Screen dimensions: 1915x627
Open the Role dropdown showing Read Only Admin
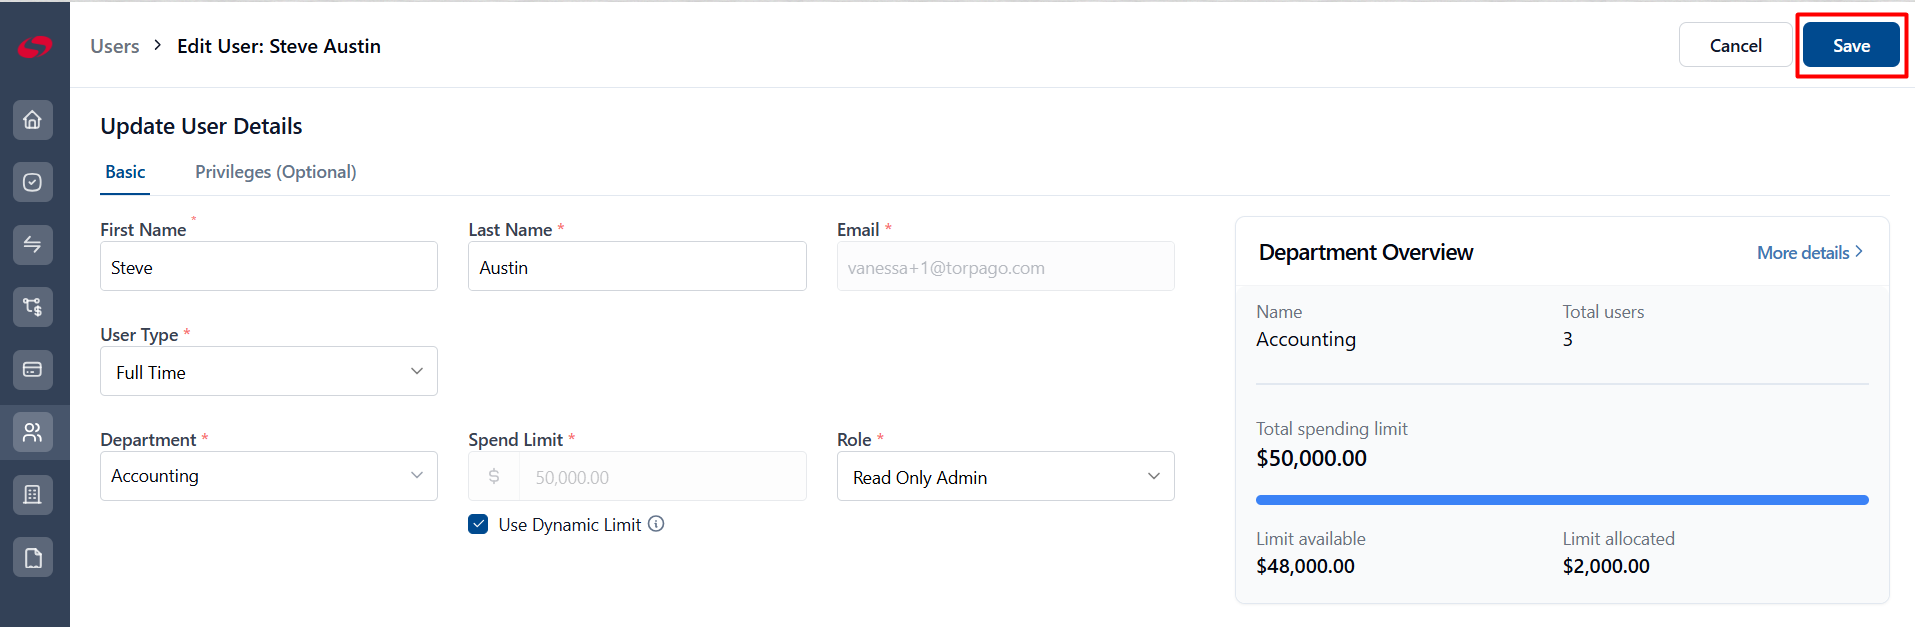pyautogui.click(x=1005, y=476)
